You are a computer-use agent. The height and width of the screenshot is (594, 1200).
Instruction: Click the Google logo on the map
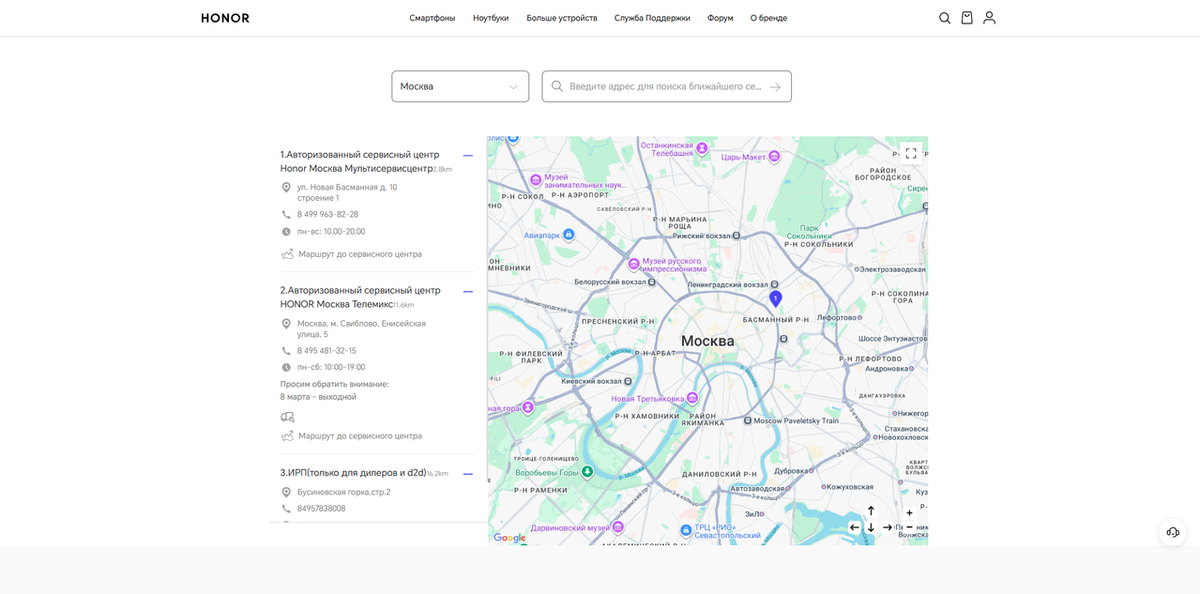(510, 538)
